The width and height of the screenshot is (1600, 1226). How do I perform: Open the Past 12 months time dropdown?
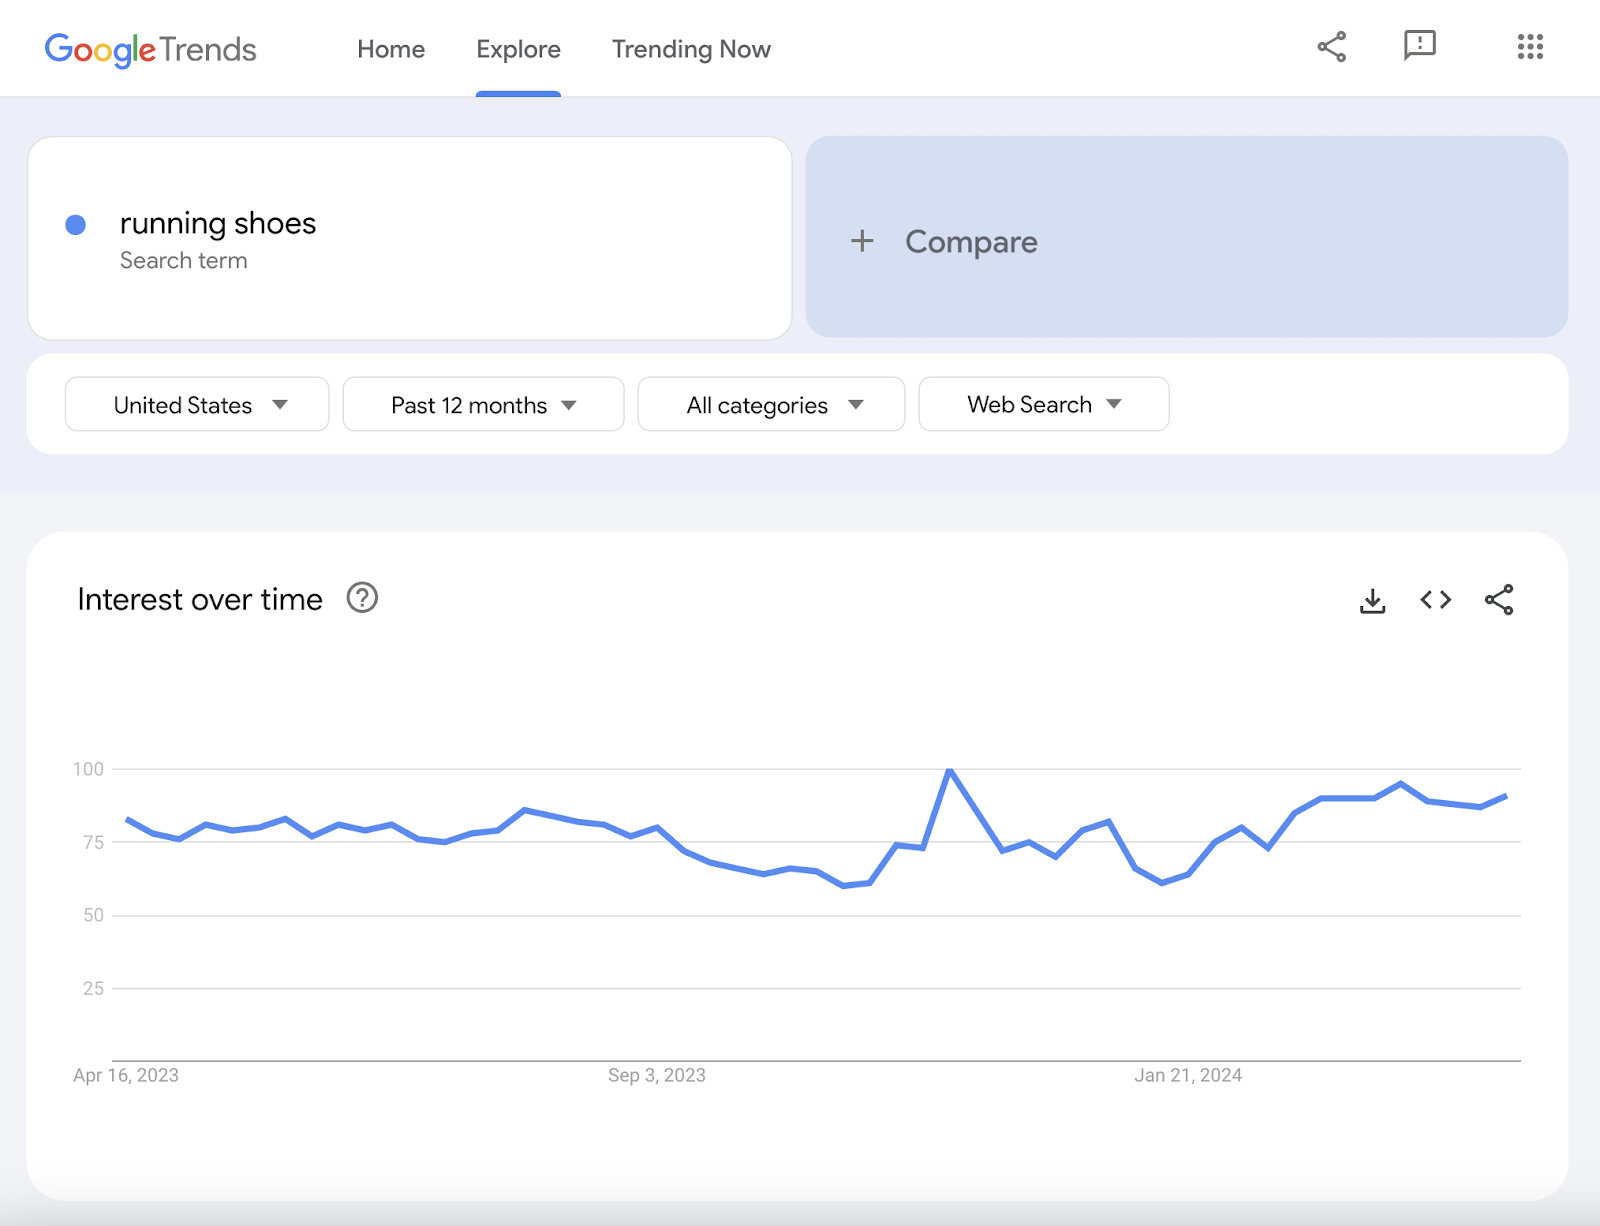[483, 405]
